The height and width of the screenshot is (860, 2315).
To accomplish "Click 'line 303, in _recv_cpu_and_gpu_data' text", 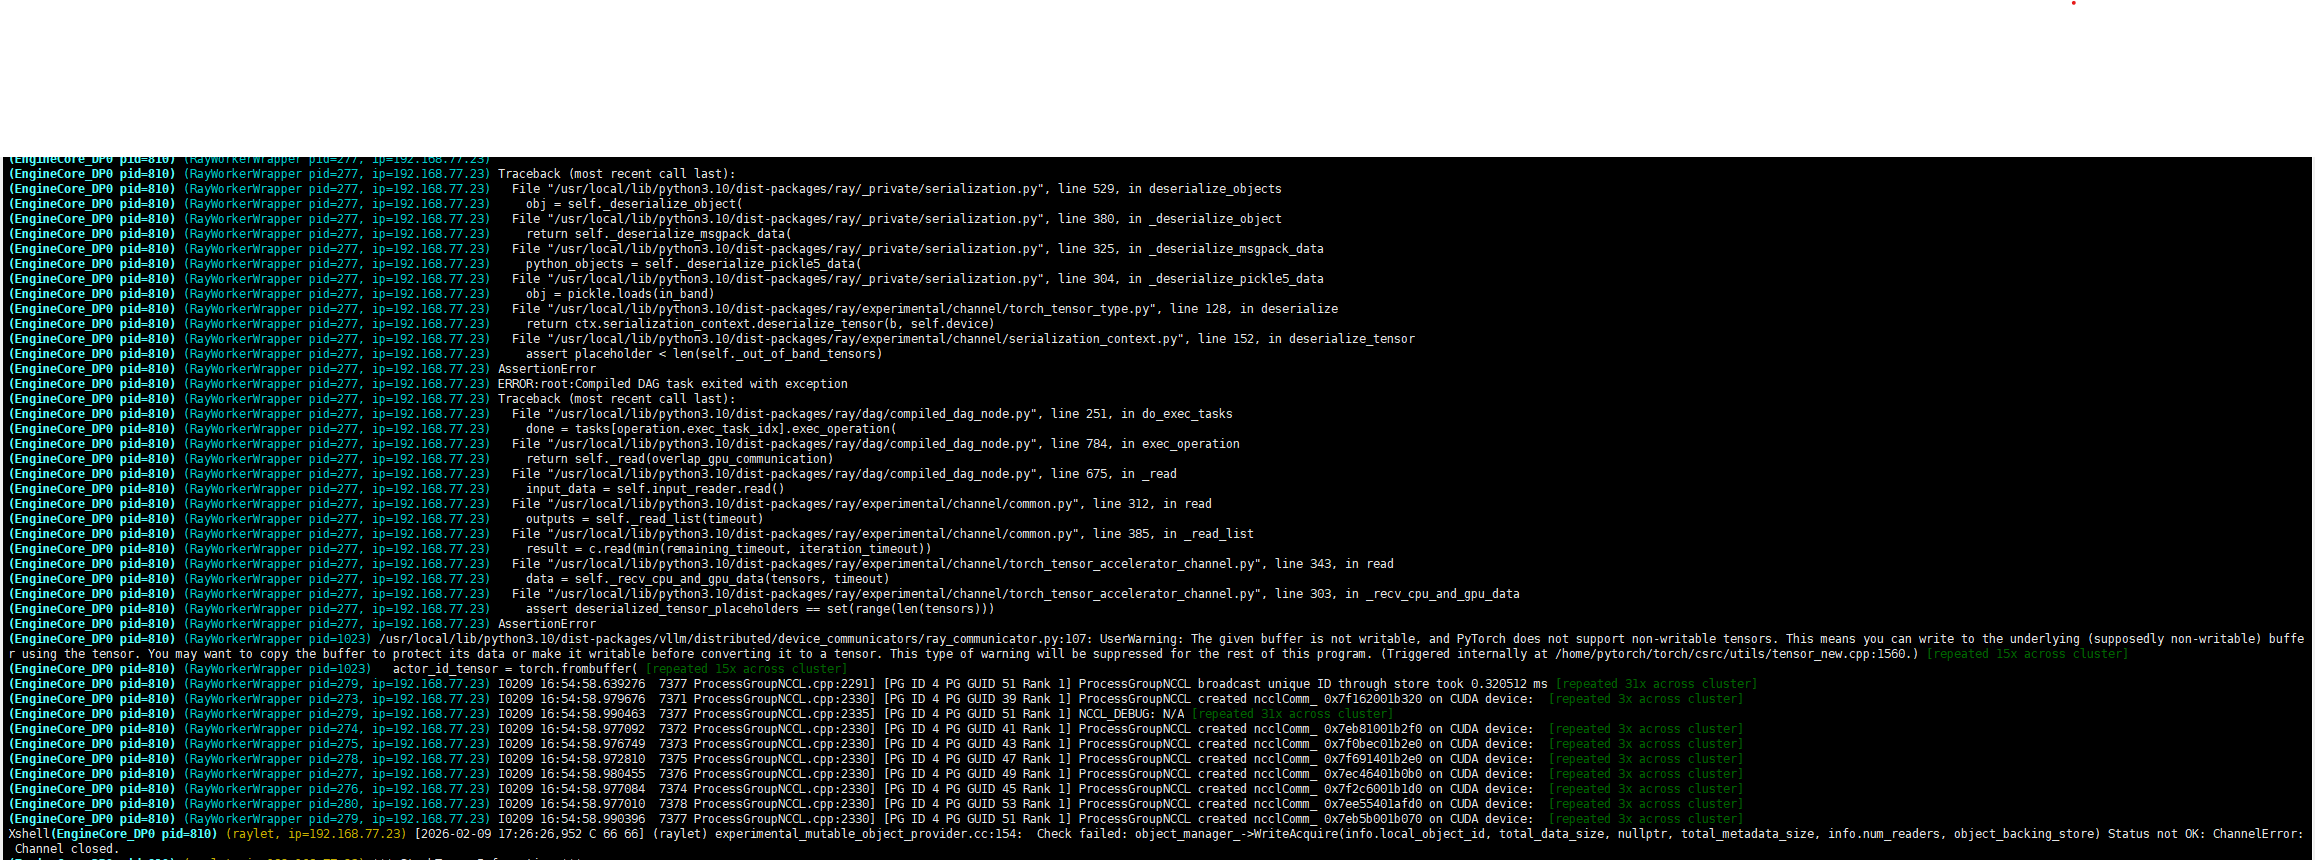I will pos(1397,594).
